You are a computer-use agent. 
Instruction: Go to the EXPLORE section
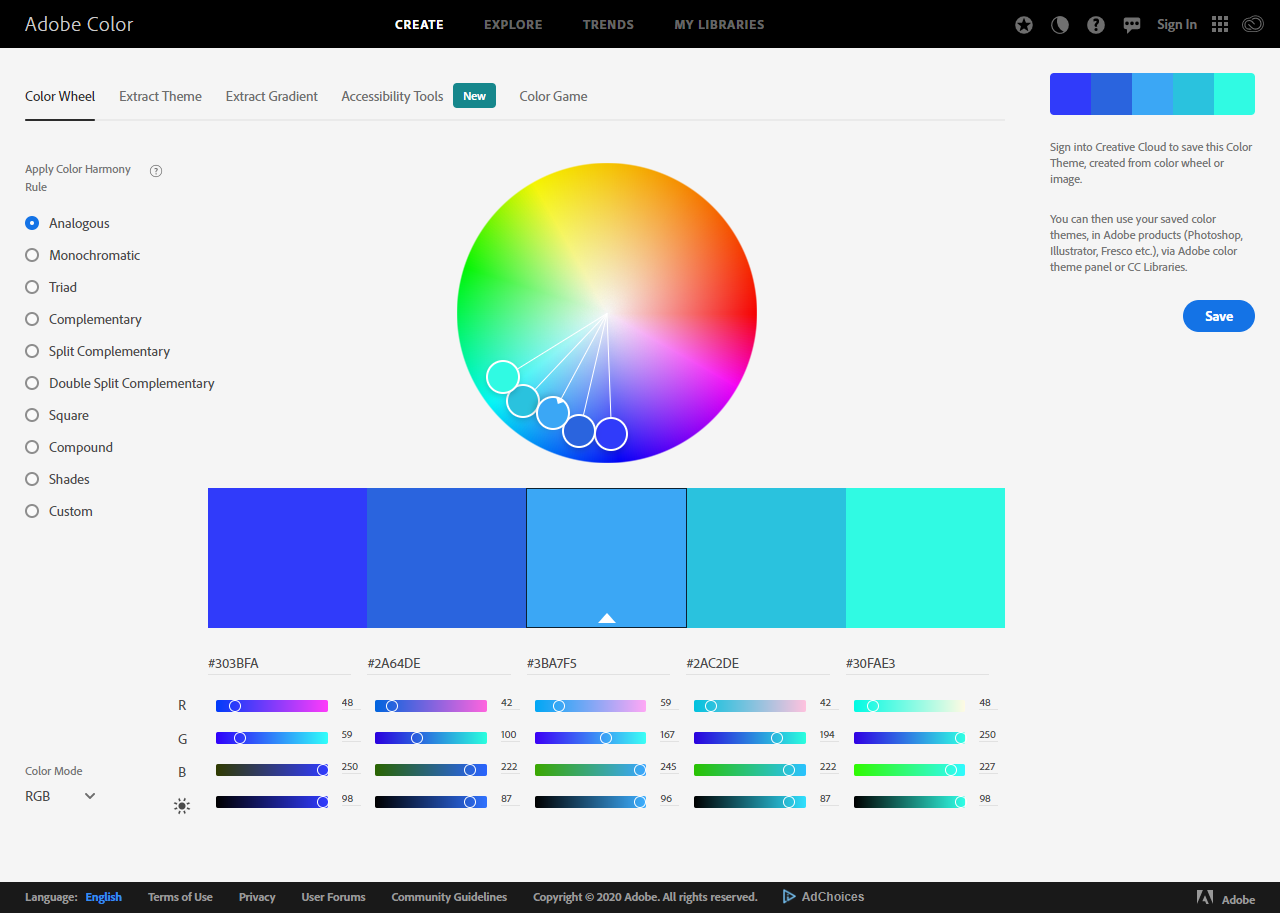513,25
